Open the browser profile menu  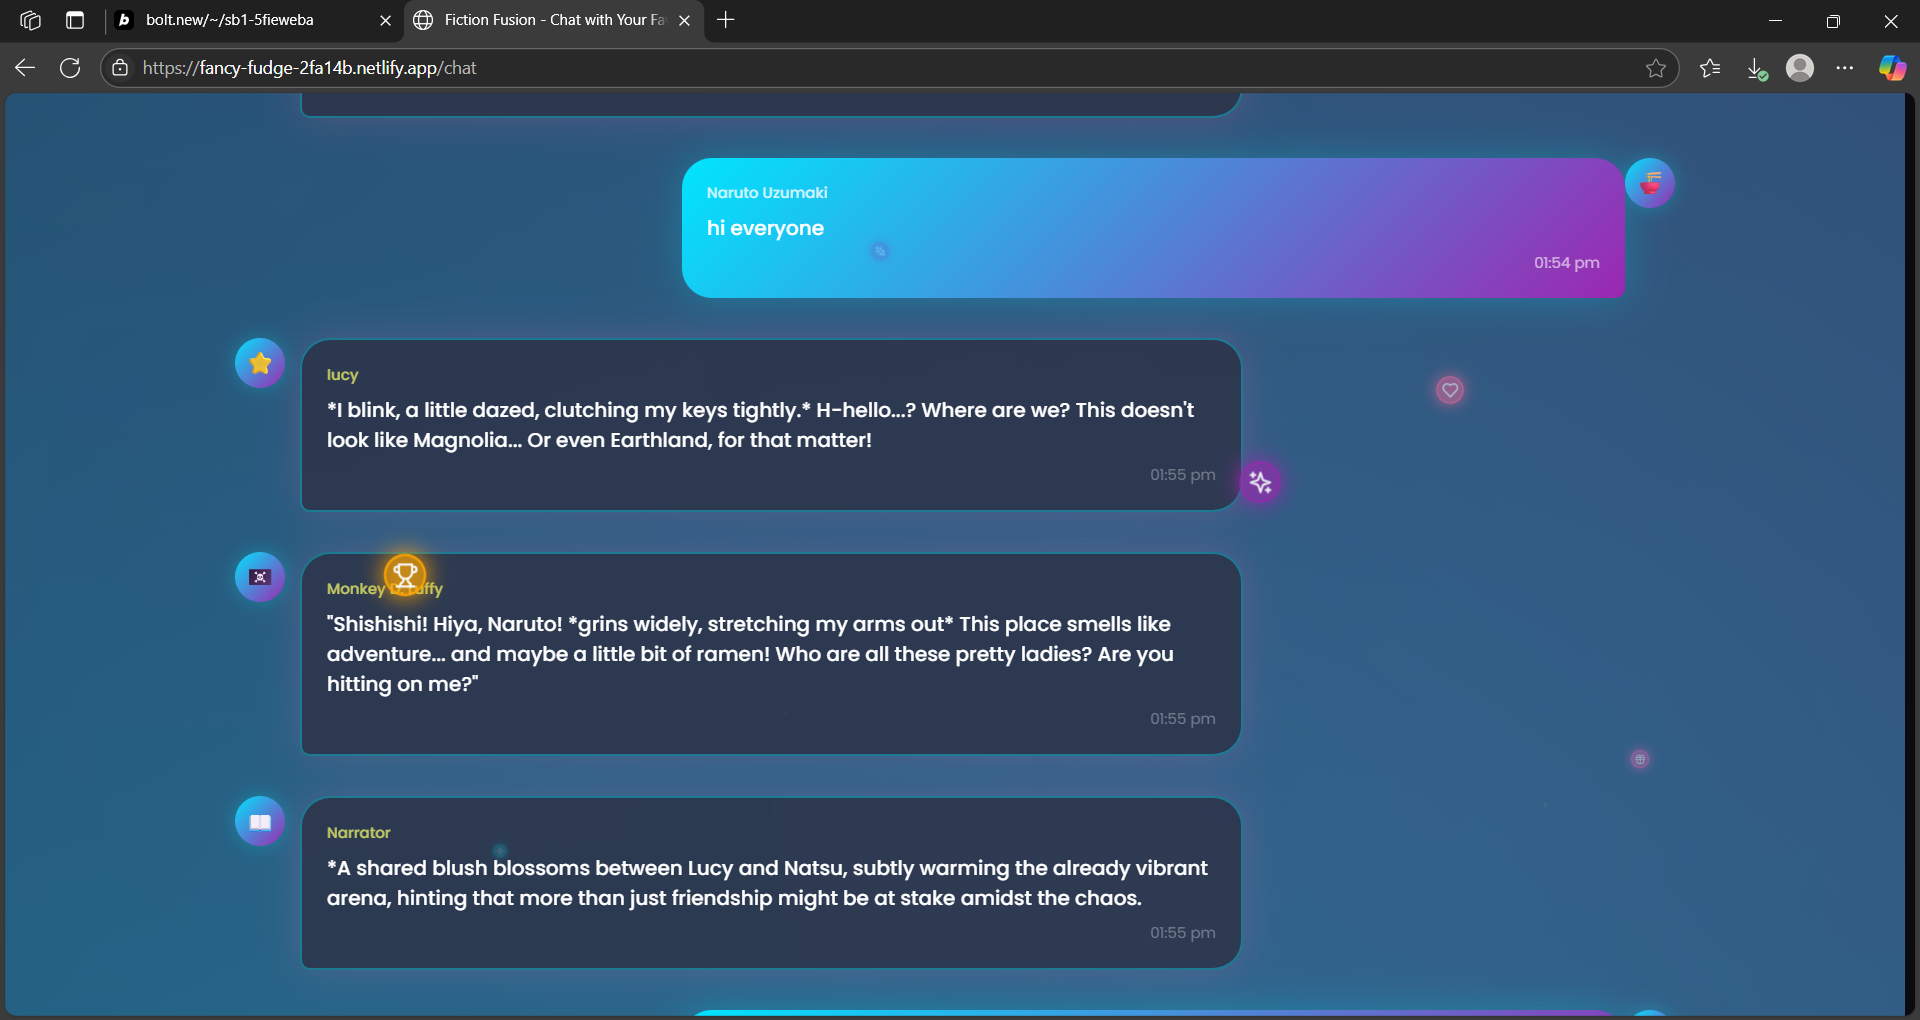[x=1800, y=68]
